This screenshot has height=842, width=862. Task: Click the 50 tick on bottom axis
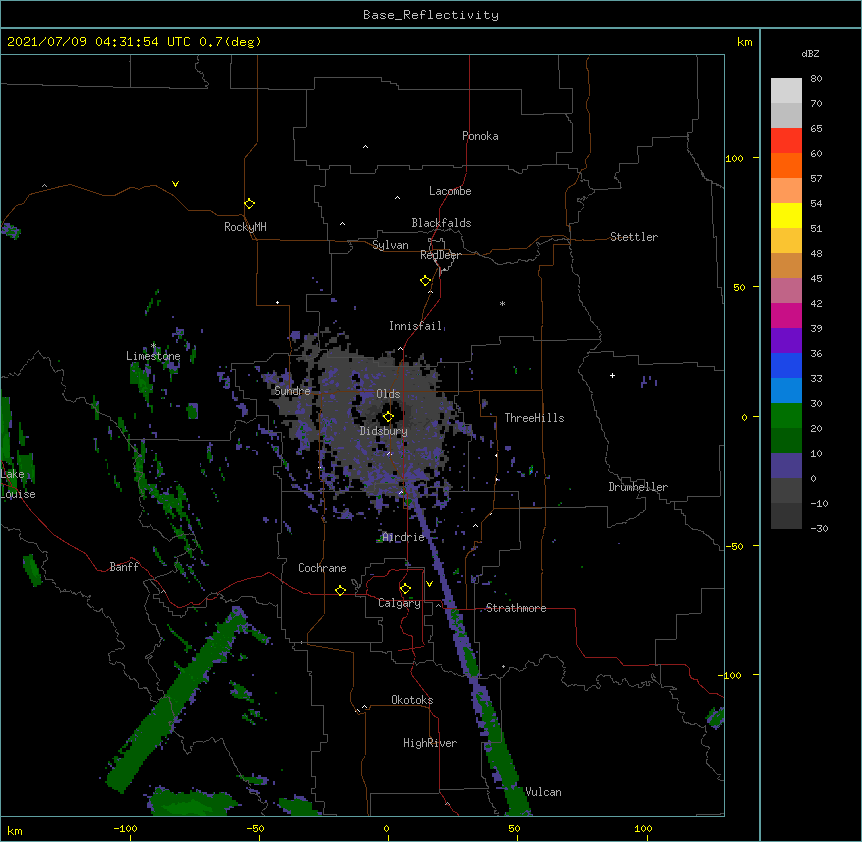pos(514,828)
